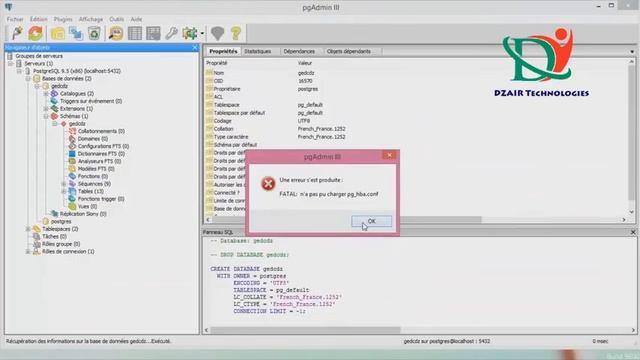
Task: Collapse the PostgreSQL 9.3 server node
Action: click(x=19, y=71)
